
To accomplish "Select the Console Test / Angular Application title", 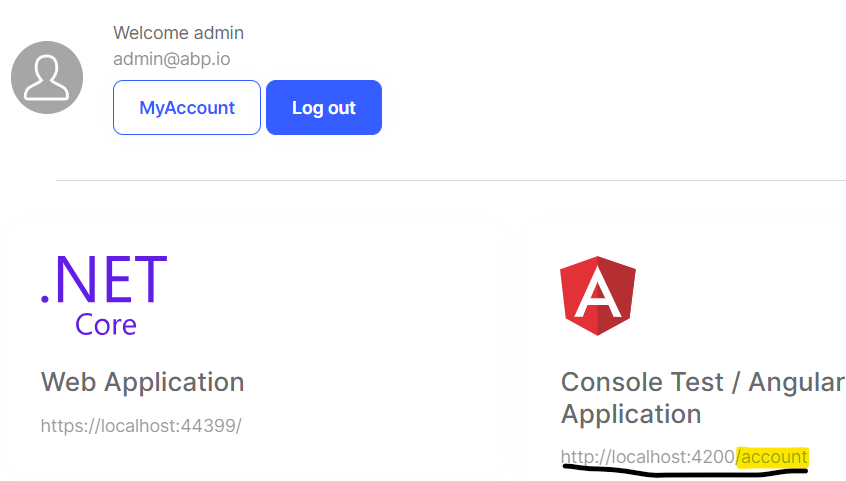I will [702, 398].
